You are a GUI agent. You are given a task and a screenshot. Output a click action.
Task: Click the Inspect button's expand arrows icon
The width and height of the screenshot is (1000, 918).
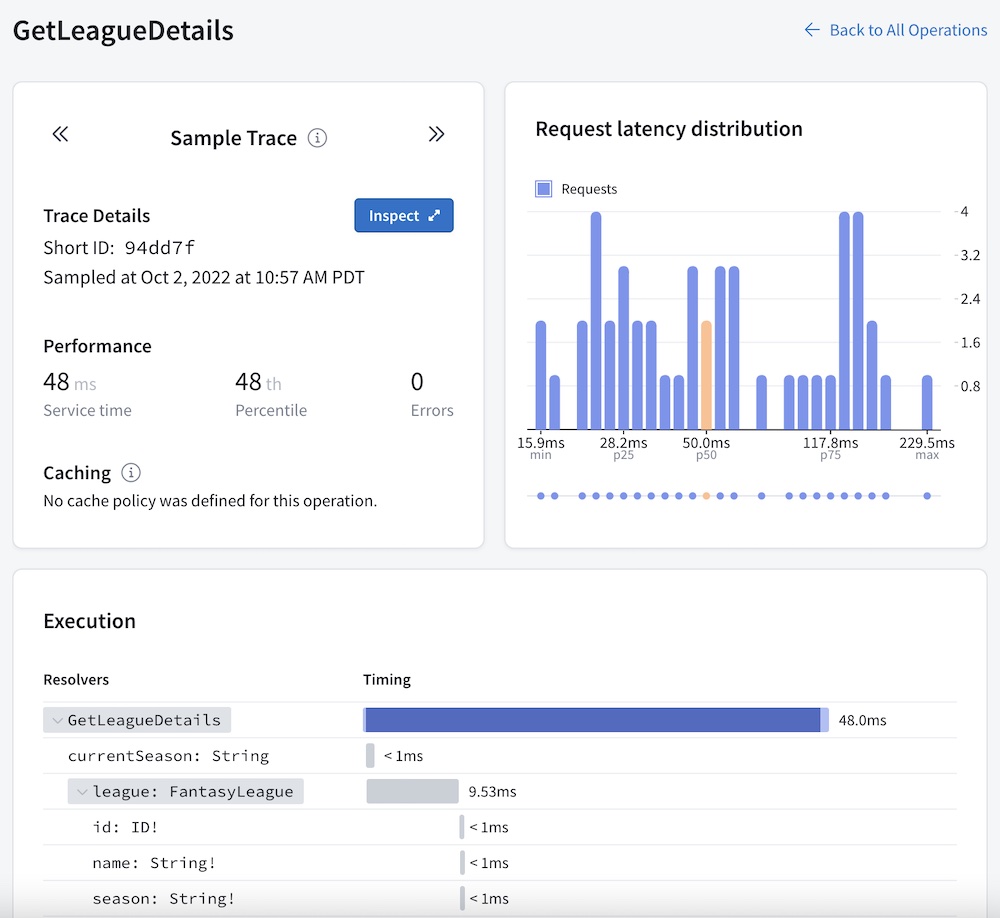[434, 216]
